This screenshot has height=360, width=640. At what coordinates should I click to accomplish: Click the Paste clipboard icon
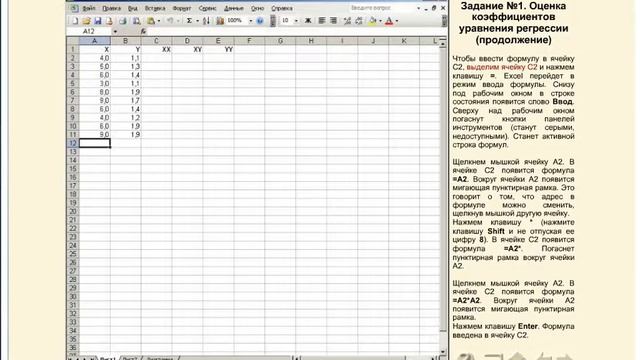pyautogui.click(x=151, y=21)
